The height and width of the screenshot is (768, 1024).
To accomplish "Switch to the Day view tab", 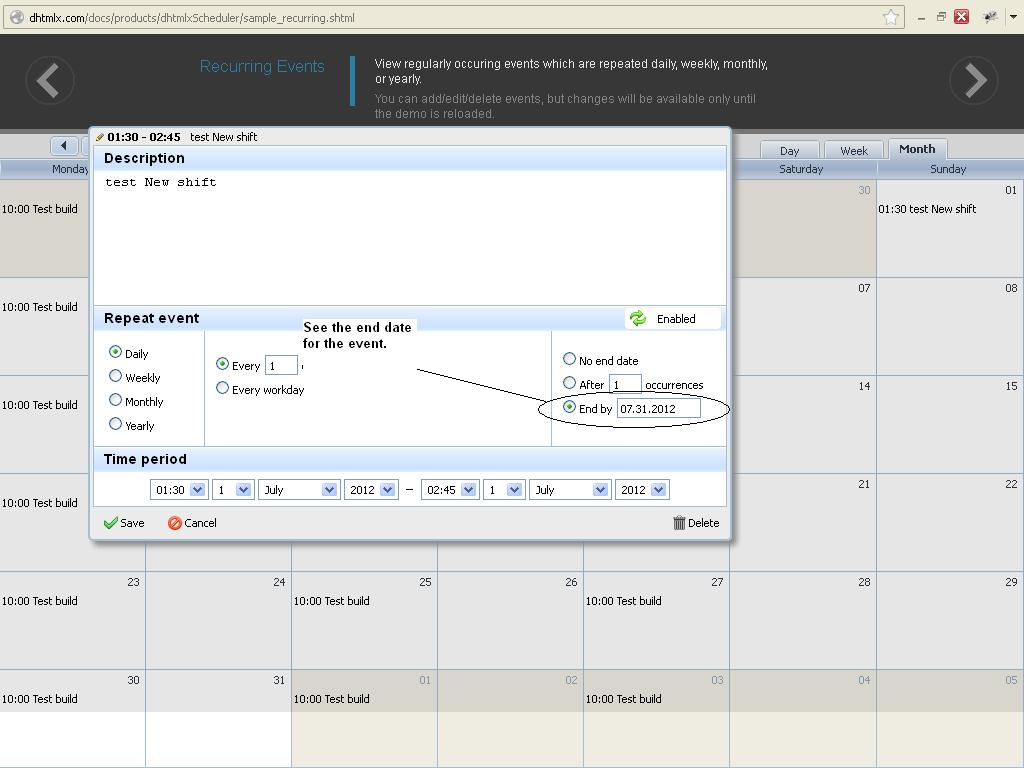I will click(789, 150).
